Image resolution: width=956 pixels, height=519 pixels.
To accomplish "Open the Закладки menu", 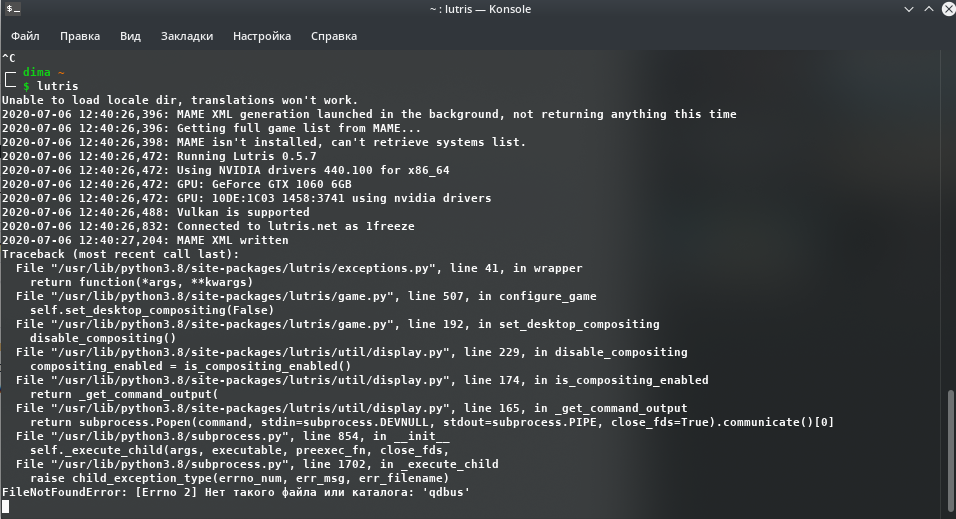I will click(187, 36).
